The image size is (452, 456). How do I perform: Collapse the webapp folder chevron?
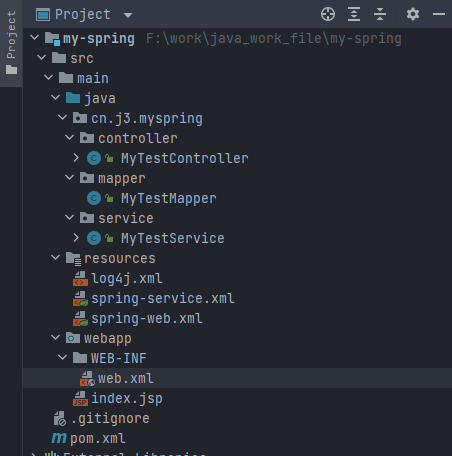[55, 337]
